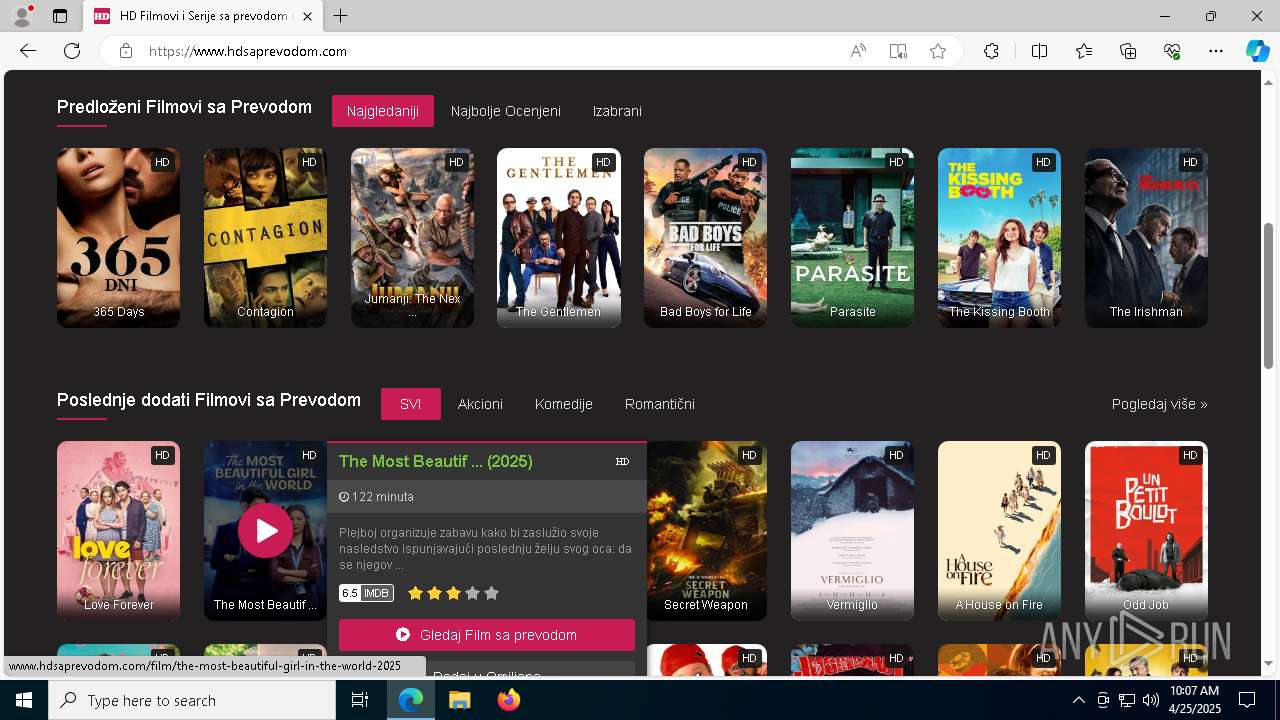Play The Most Beautiful Girl movie
This screenshot has height=720, width=1280.
pyautogui.click(x=265, y=531)
